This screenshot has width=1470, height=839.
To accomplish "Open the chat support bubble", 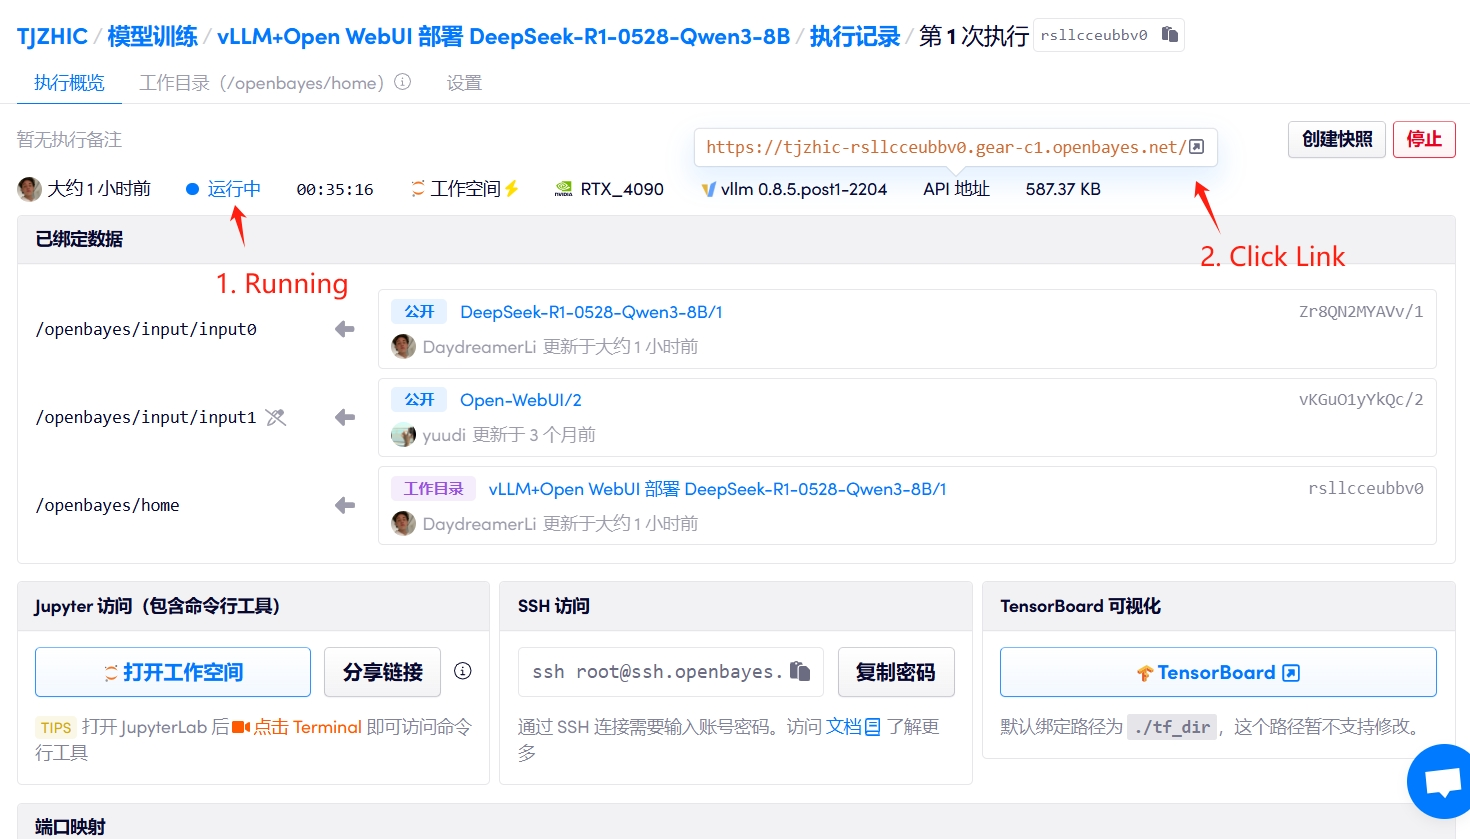I will (x=1441, y=782).
